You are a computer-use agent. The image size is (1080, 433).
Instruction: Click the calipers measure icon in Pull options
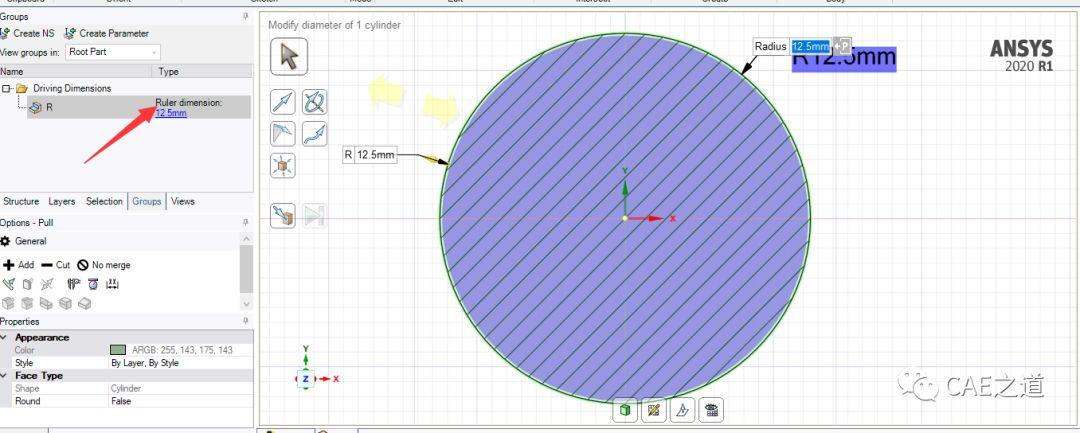tap(74, 284)
